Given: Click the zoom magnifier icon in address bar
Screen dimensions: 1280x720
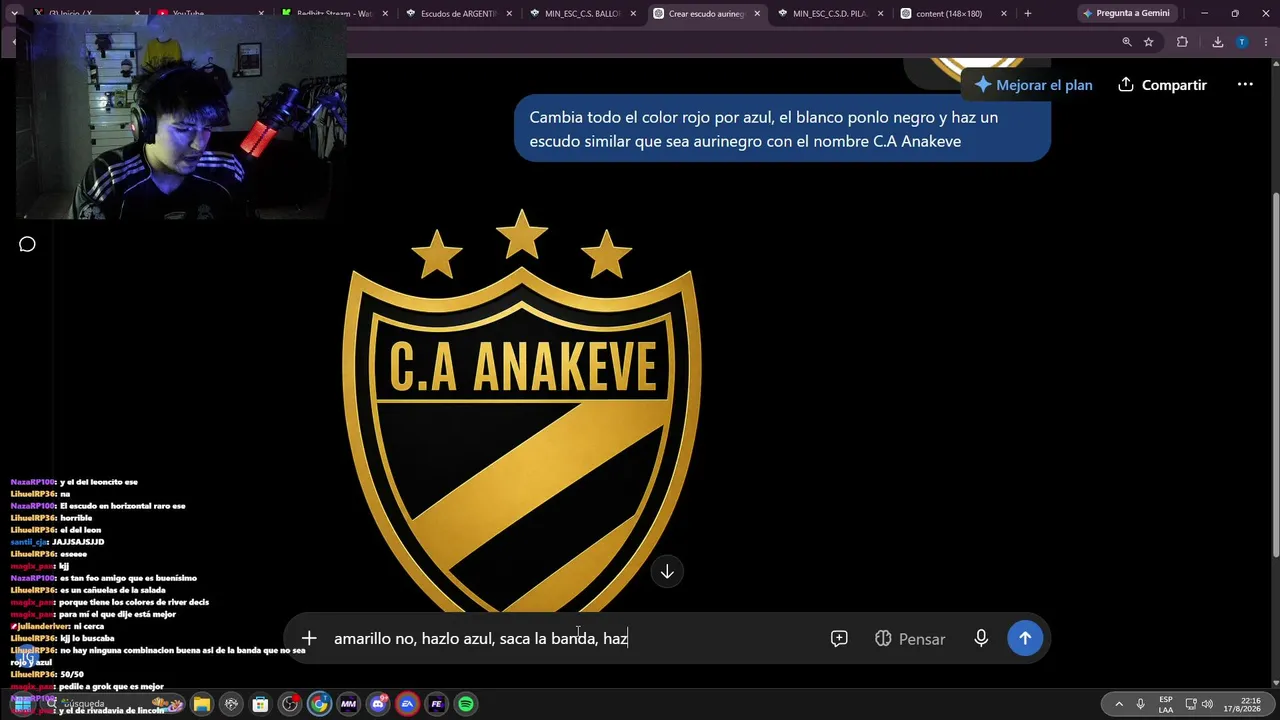Looking at the screenshot, I should 1127,42.
